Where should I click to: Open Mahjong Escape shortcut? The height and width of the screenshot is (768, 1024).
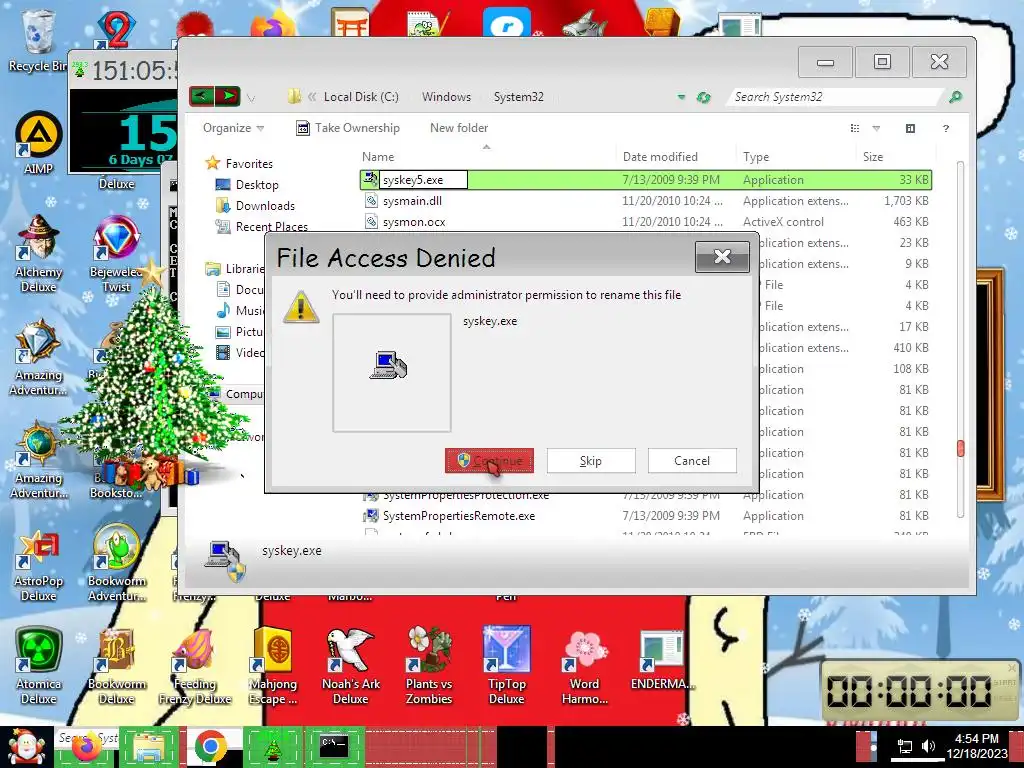[273, 666]
